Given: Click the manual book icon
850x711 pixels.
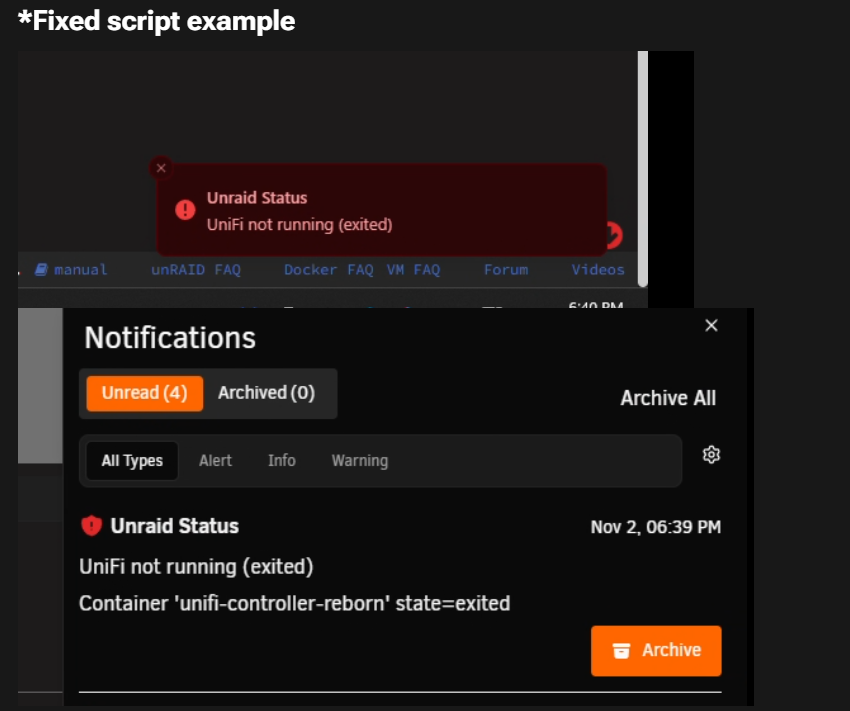Looking at the screenshot, I should [x=41, y=269].
